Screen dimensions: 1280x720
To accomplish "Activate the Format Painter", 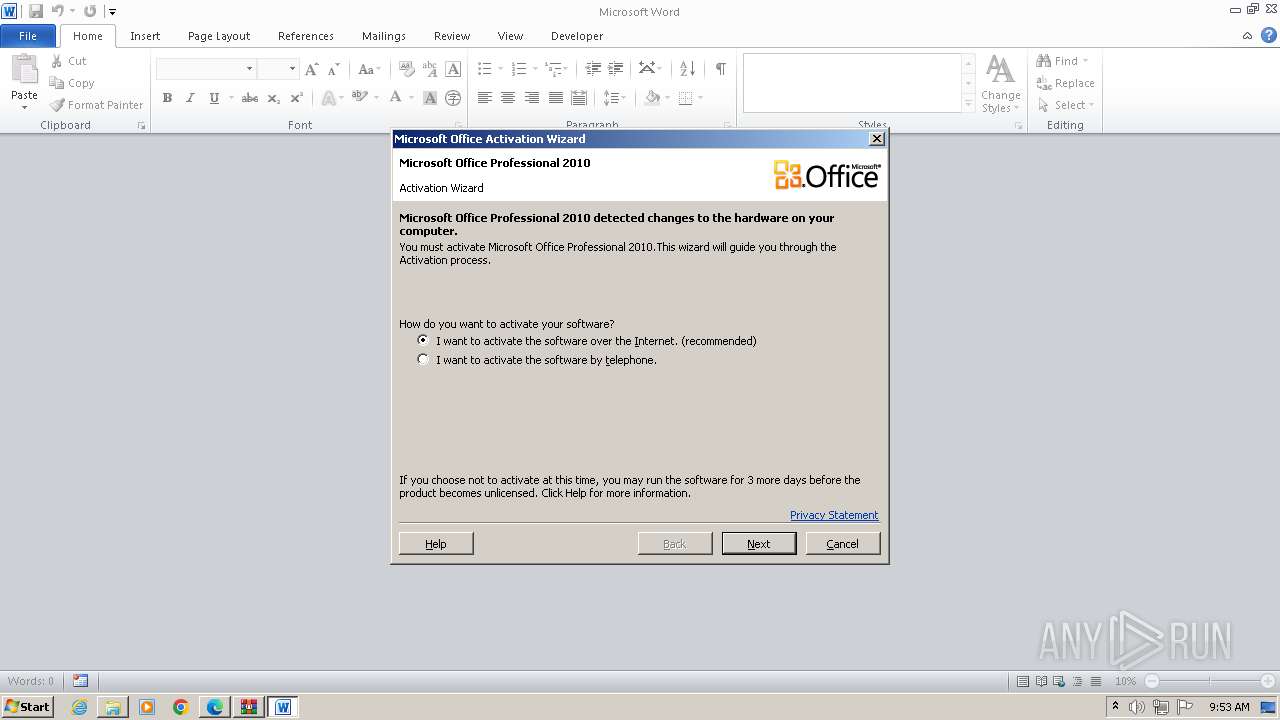I will [97, 105].
